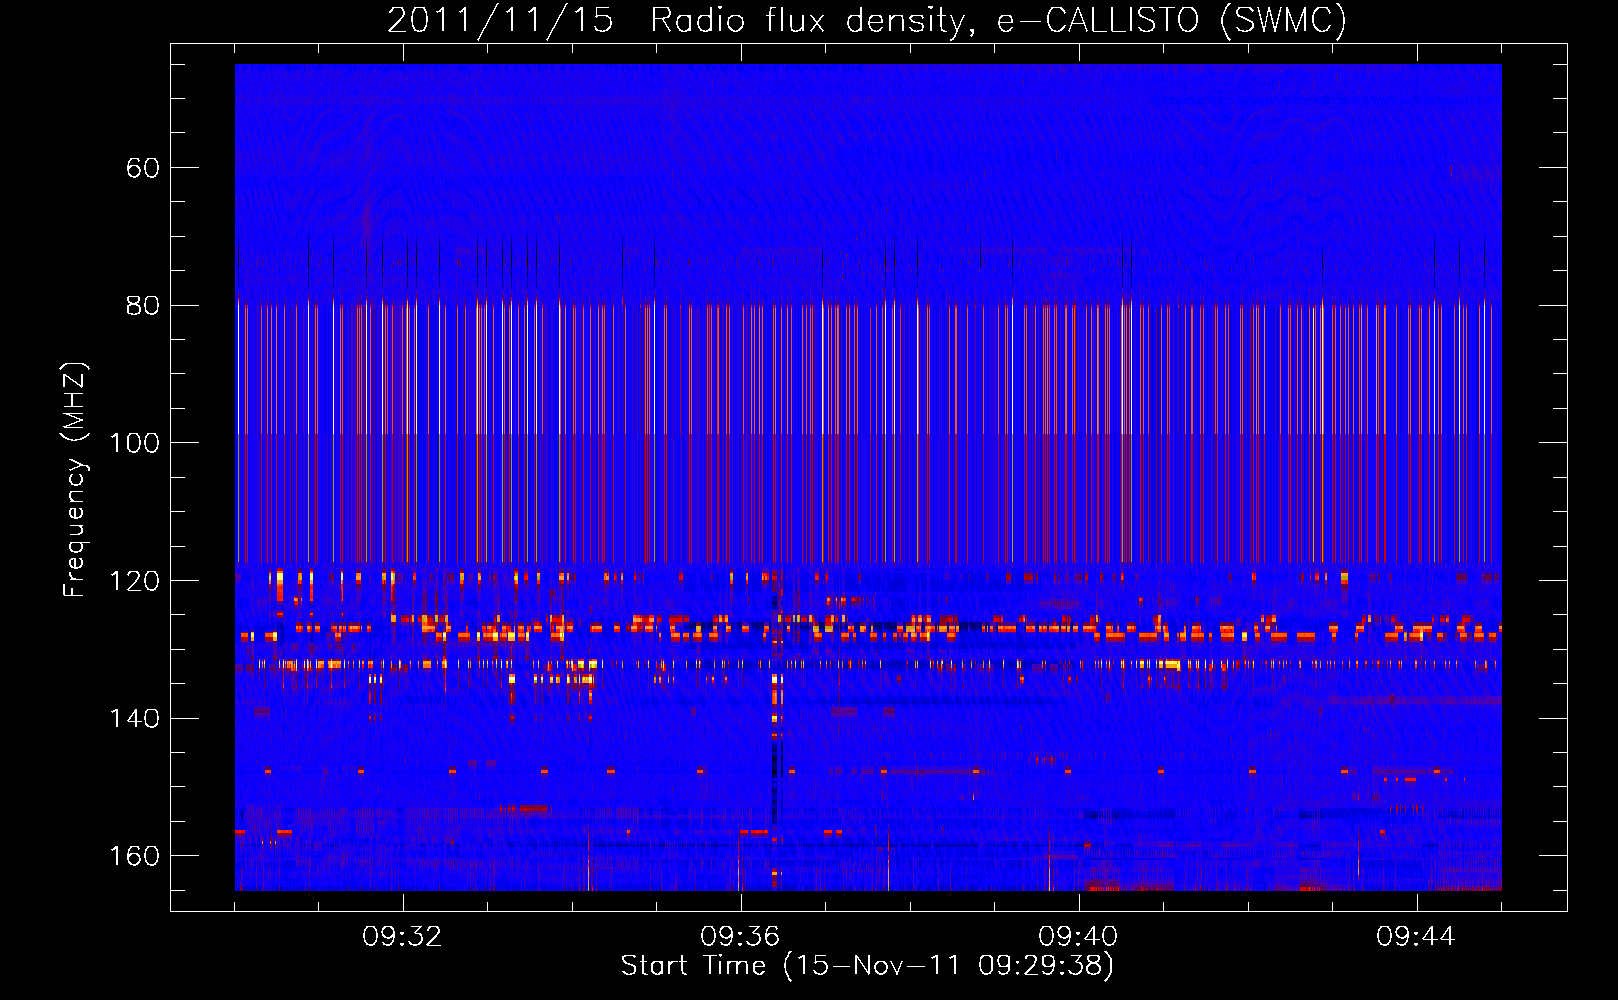Click the "Start Time (15-Nov-11 09:29:38)" label
The height and width of the screenshot is (1000, 1618).
[x=867, y=966]
